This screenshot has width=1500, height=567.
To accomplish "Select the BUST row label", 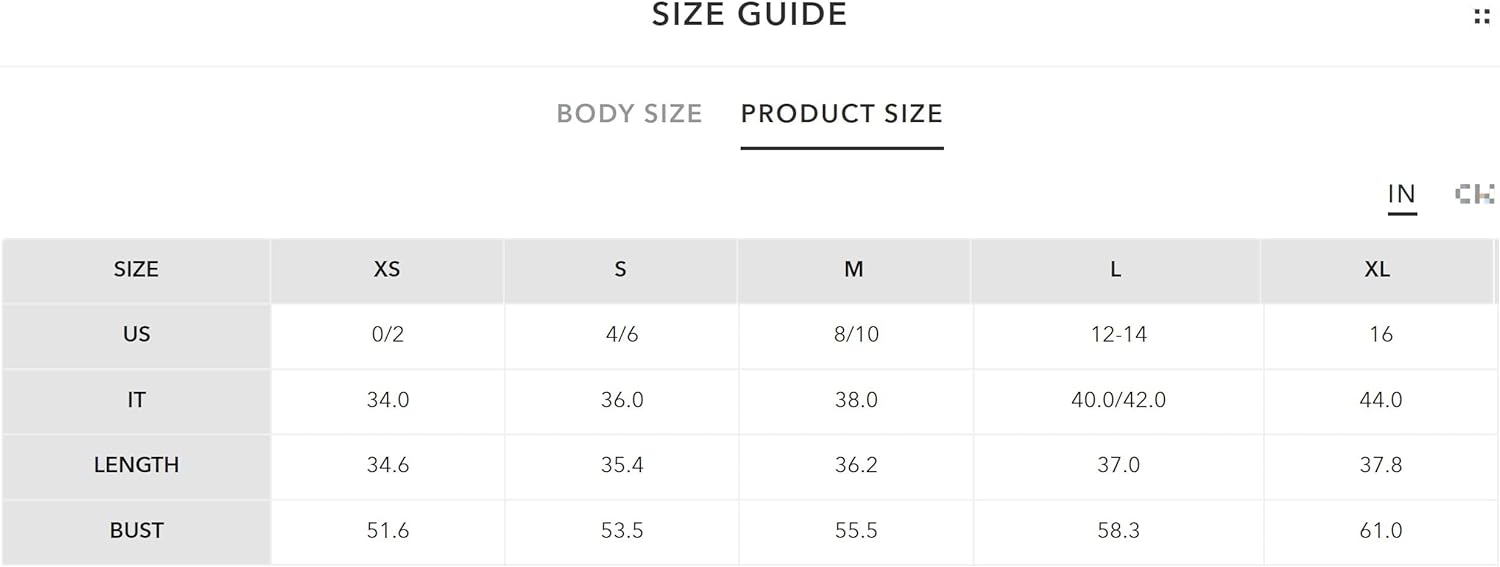I will coord(136,531).
